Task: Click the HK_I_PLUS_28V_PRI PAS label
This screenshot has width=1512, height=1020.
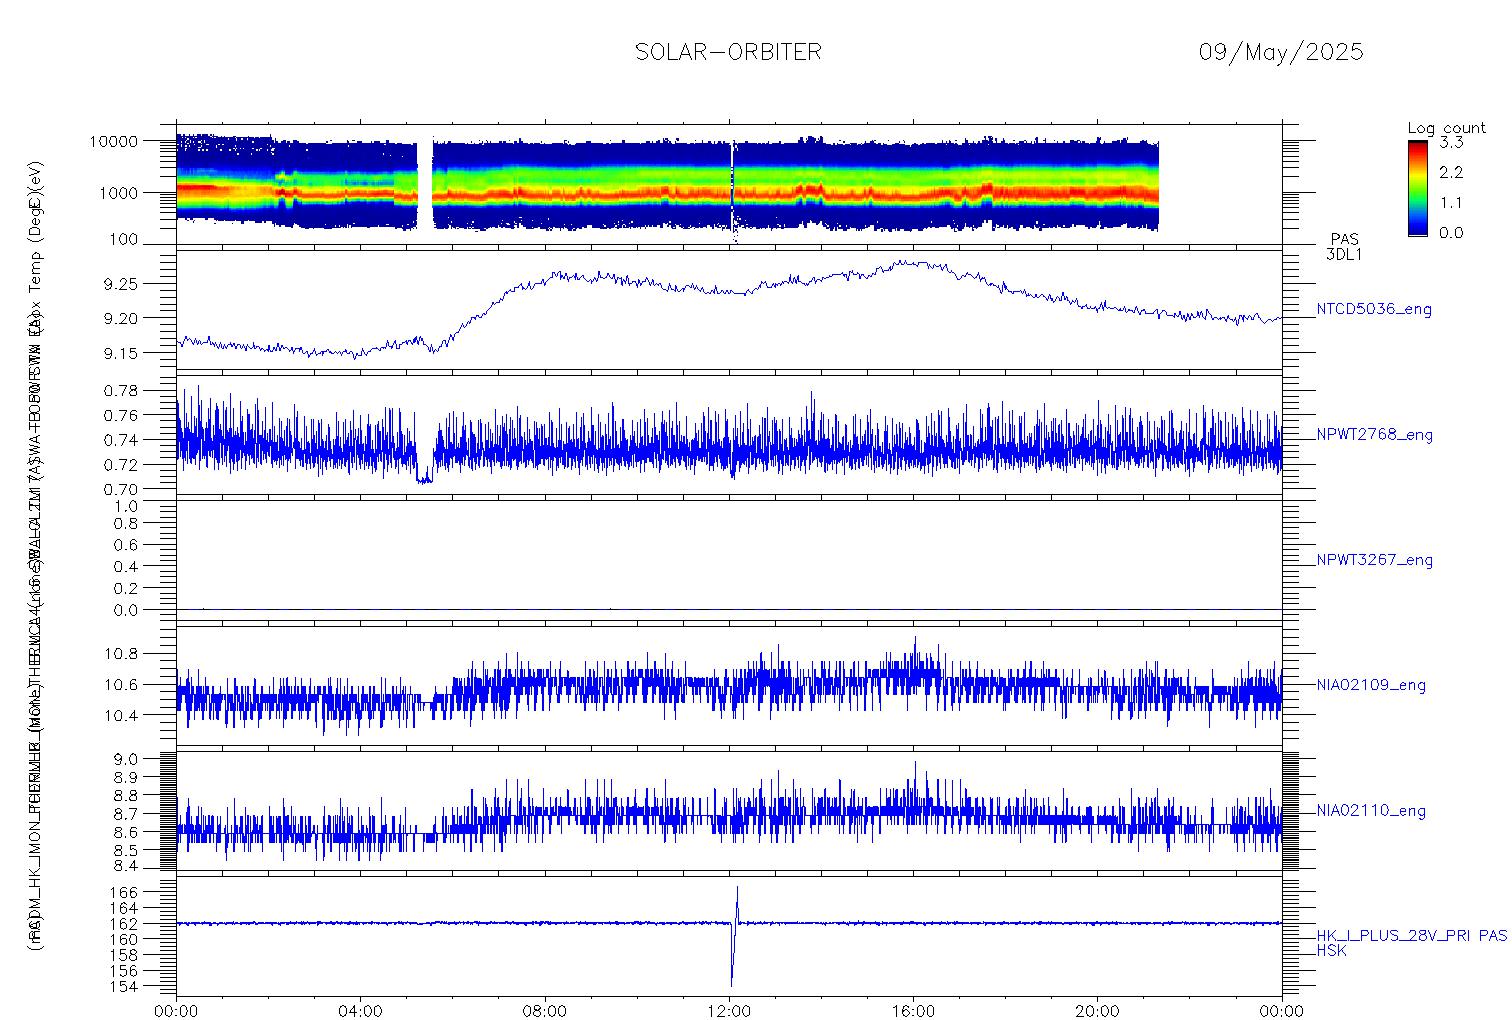Action: [x=1411, y=936]
